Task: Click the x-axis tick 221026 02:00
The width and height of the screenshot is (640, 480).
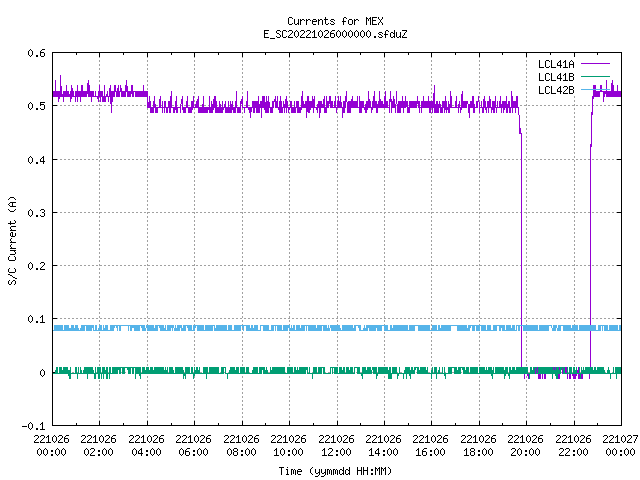Action: click(x=98, y=446)
